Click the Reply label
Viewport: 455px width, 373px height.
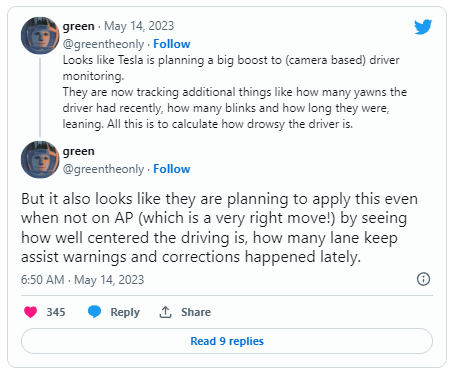tap(125, 312)
